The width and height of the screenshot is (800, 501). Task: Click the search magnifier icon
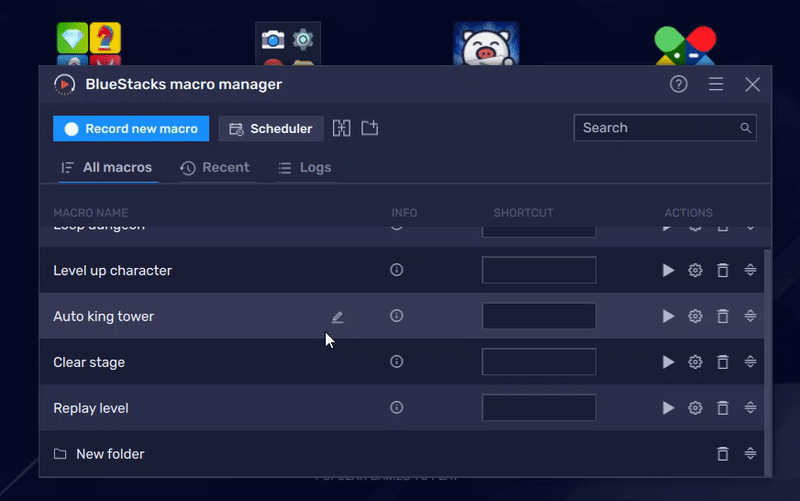pos(745,128)
